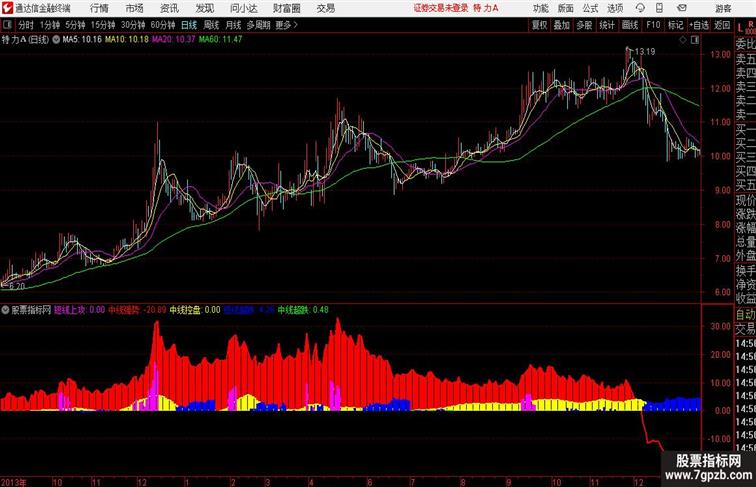The image size is (756, 487).
Task: Switch to 分时 chart period
Action: [x=26, y=25]
